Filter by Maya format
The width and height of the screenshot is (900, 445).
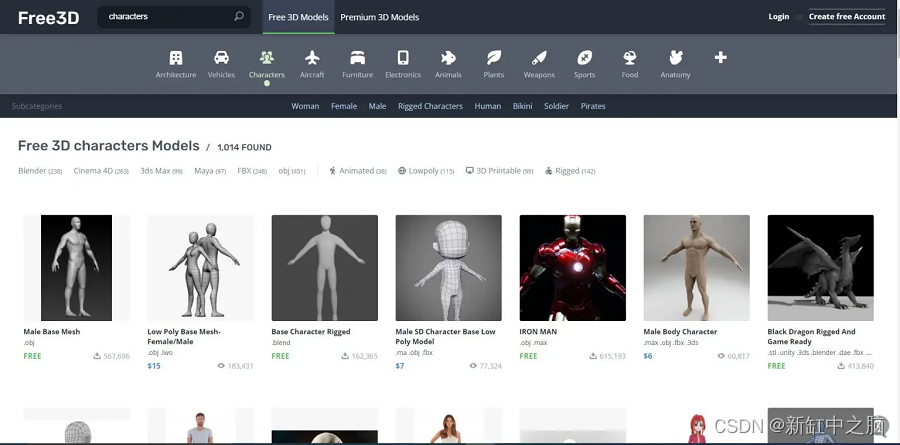[x=210, y=171]
